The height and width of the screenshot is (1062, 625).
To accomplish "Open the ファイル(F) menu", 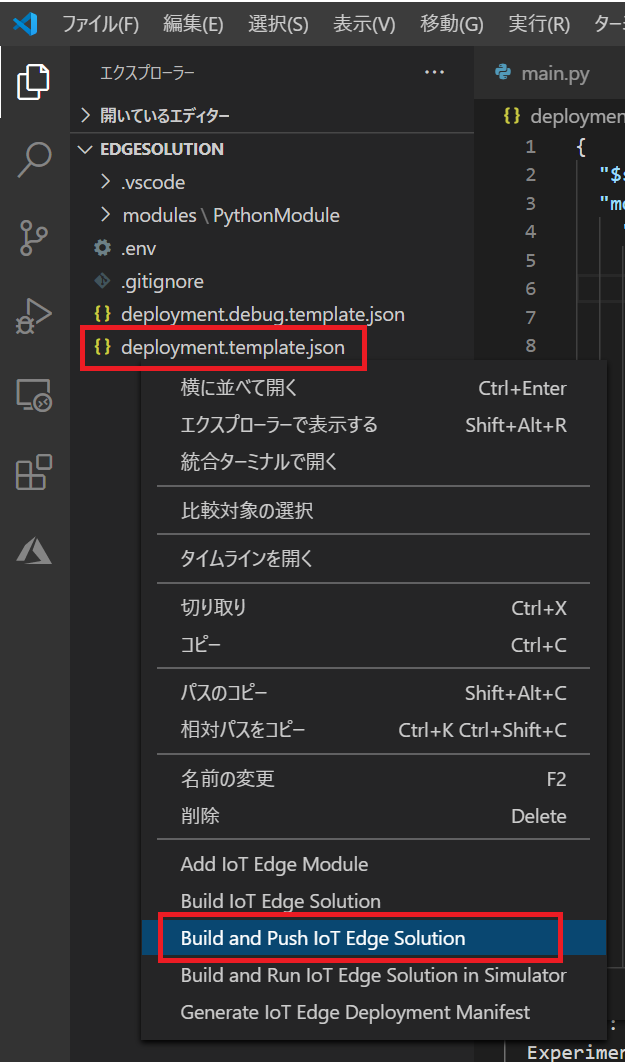I will pos(100,24).
